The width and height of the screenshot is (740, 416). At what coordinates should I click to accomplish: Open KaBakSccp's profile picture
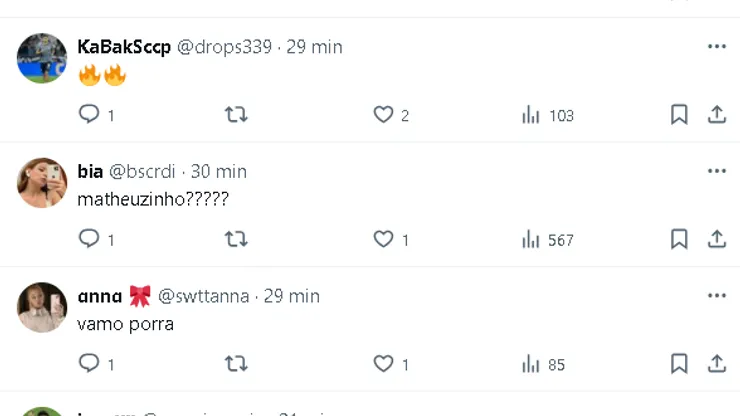(x=42, y=58)
